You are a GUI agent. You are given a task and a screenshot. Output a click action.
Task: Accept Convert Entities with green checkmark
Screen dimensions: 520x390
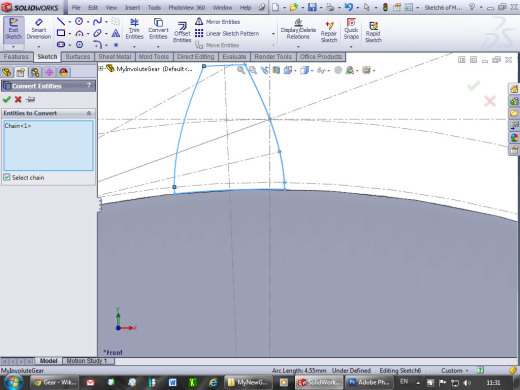point(7,99)
